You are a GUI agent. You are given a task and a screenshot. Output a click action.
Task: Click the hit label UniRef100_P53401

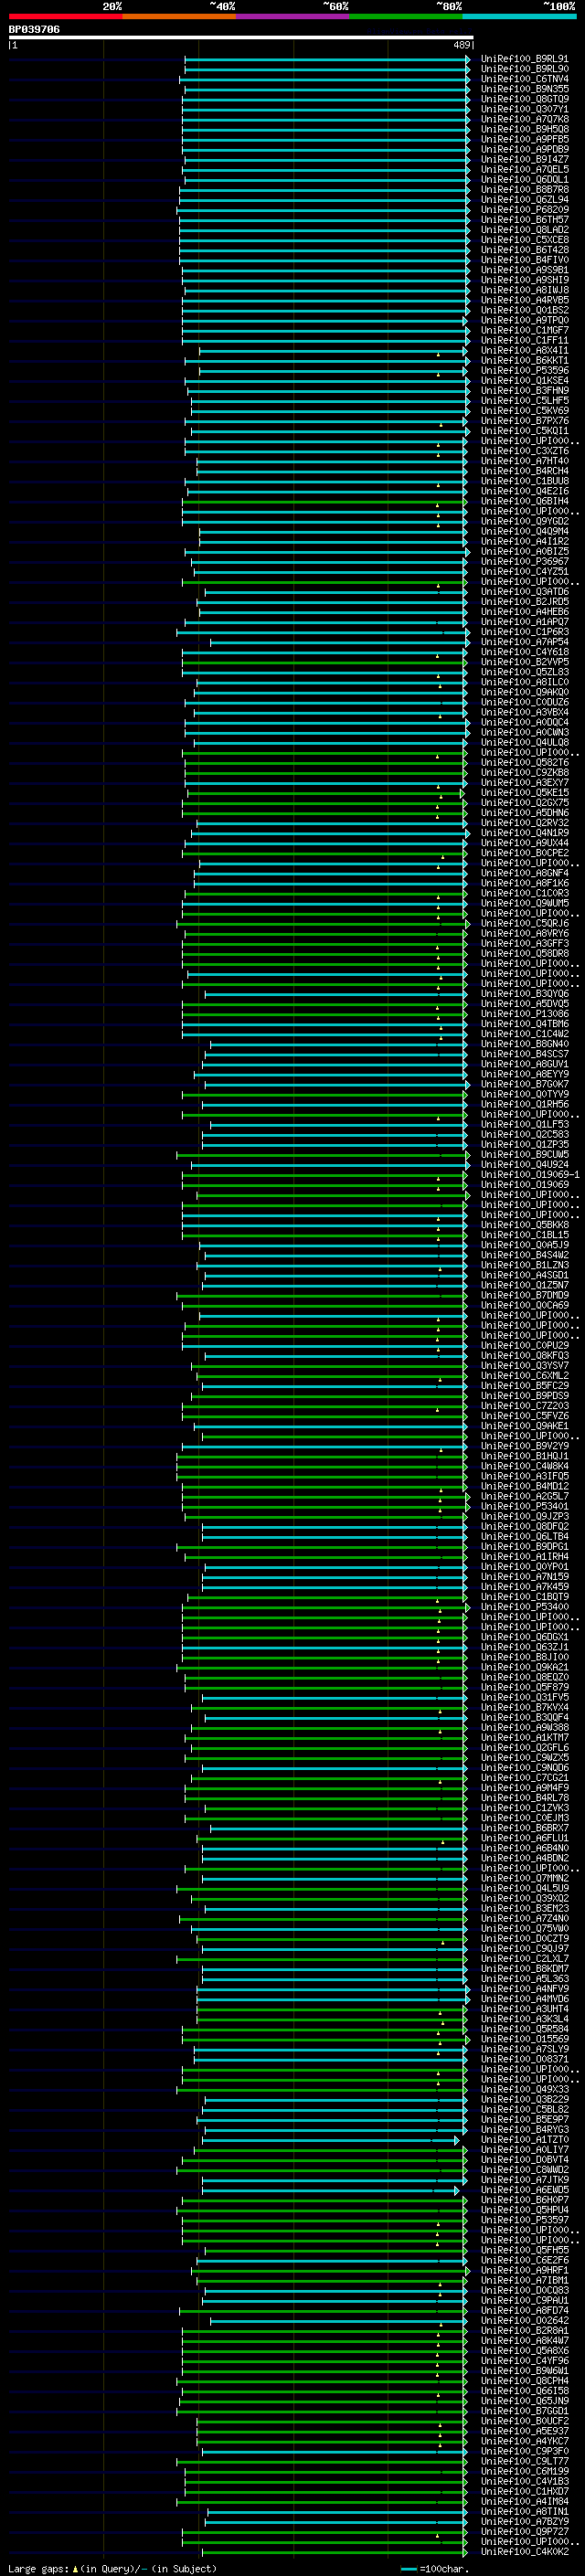tap(524, 1507)
